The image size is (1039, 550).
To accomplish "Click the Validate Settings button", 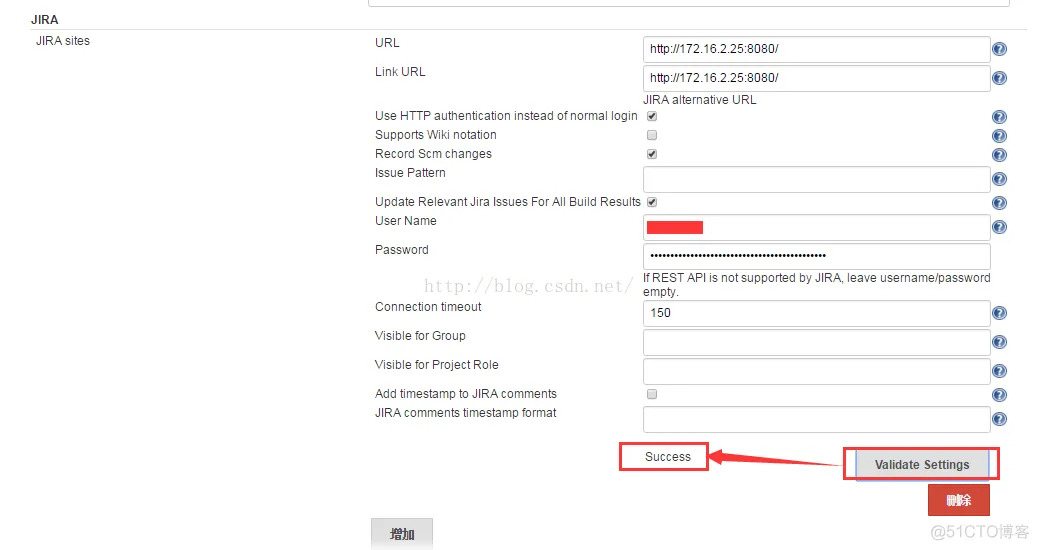I will [922, 465].
